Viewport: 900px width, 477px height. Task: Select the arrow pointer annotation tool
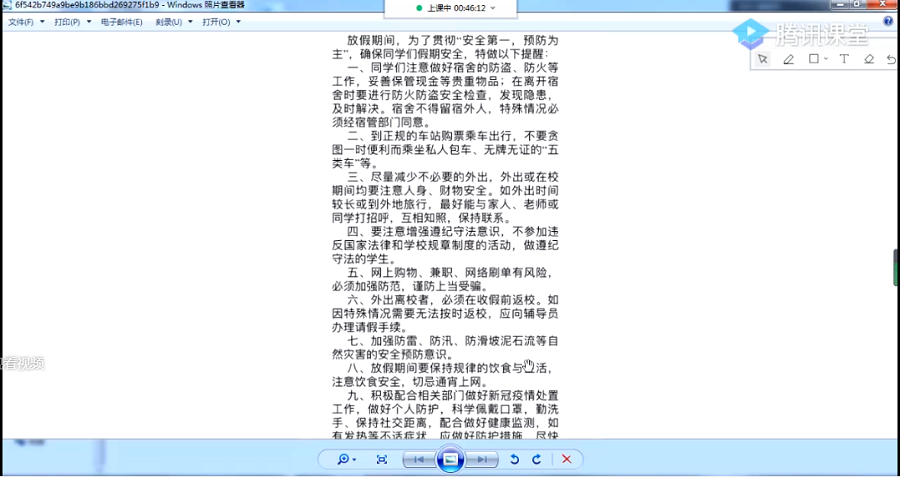(x=762, y=59)
